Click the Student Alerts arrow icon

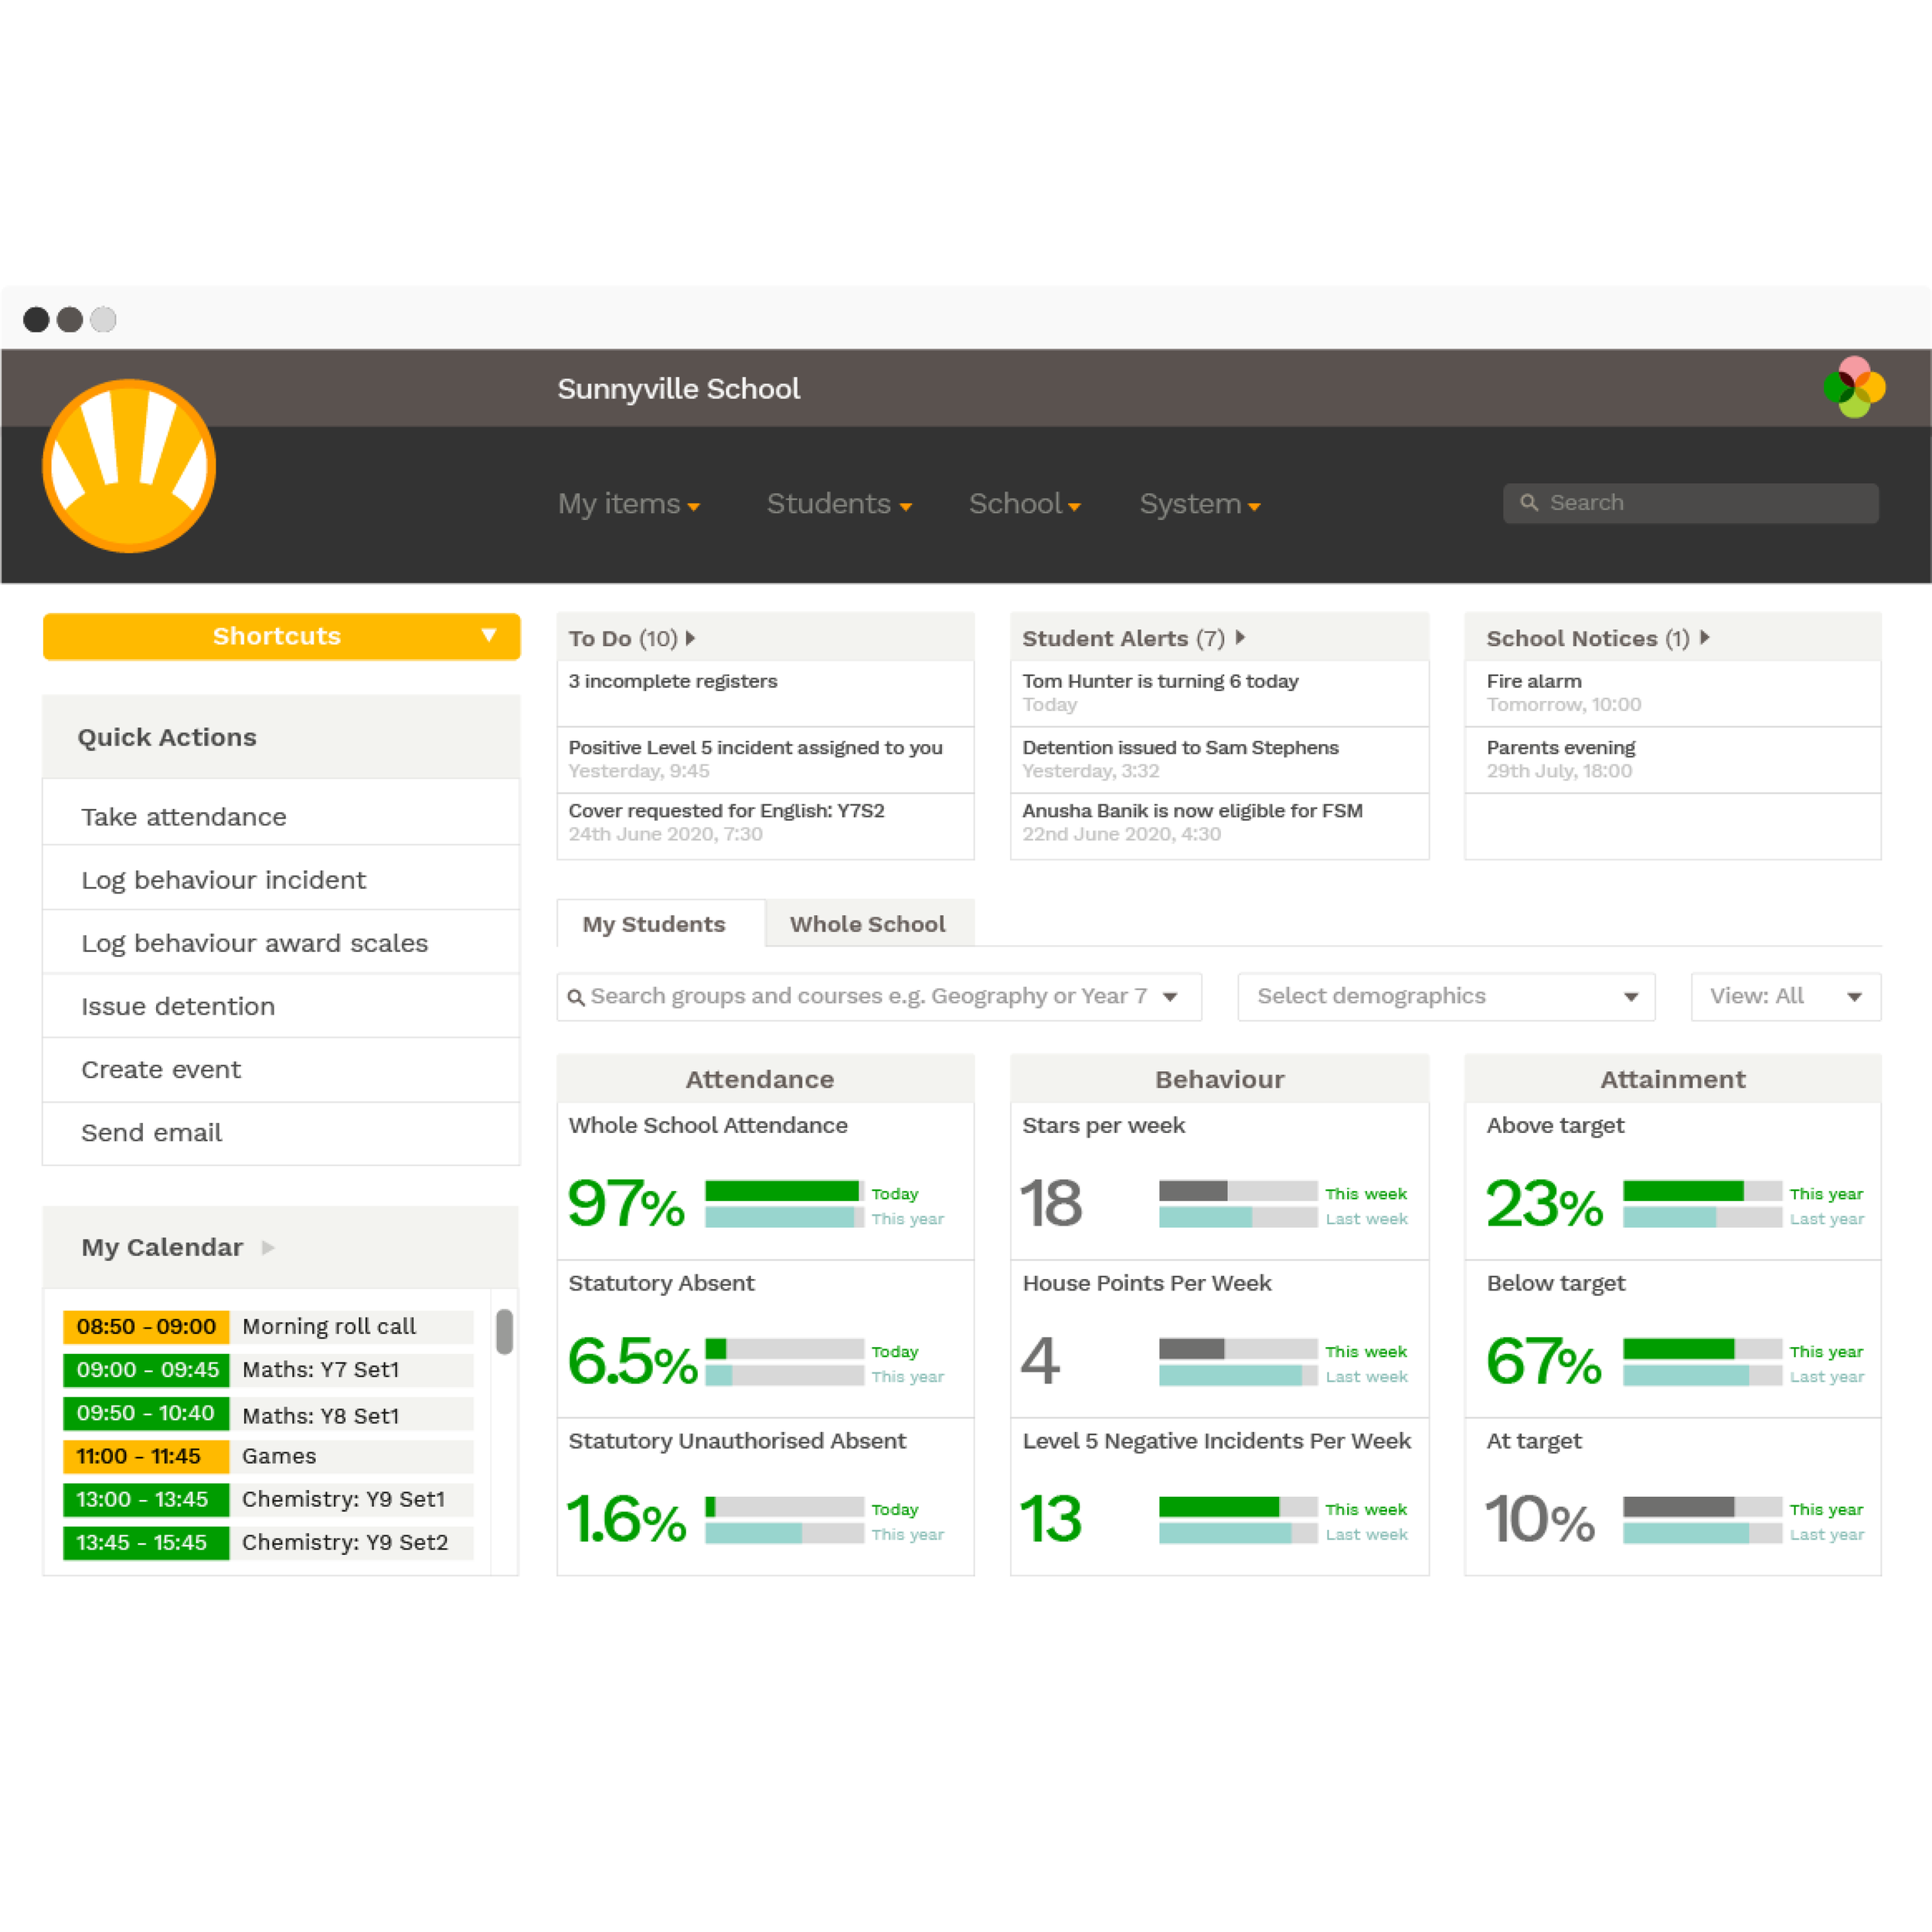(x=1240, y=637)
